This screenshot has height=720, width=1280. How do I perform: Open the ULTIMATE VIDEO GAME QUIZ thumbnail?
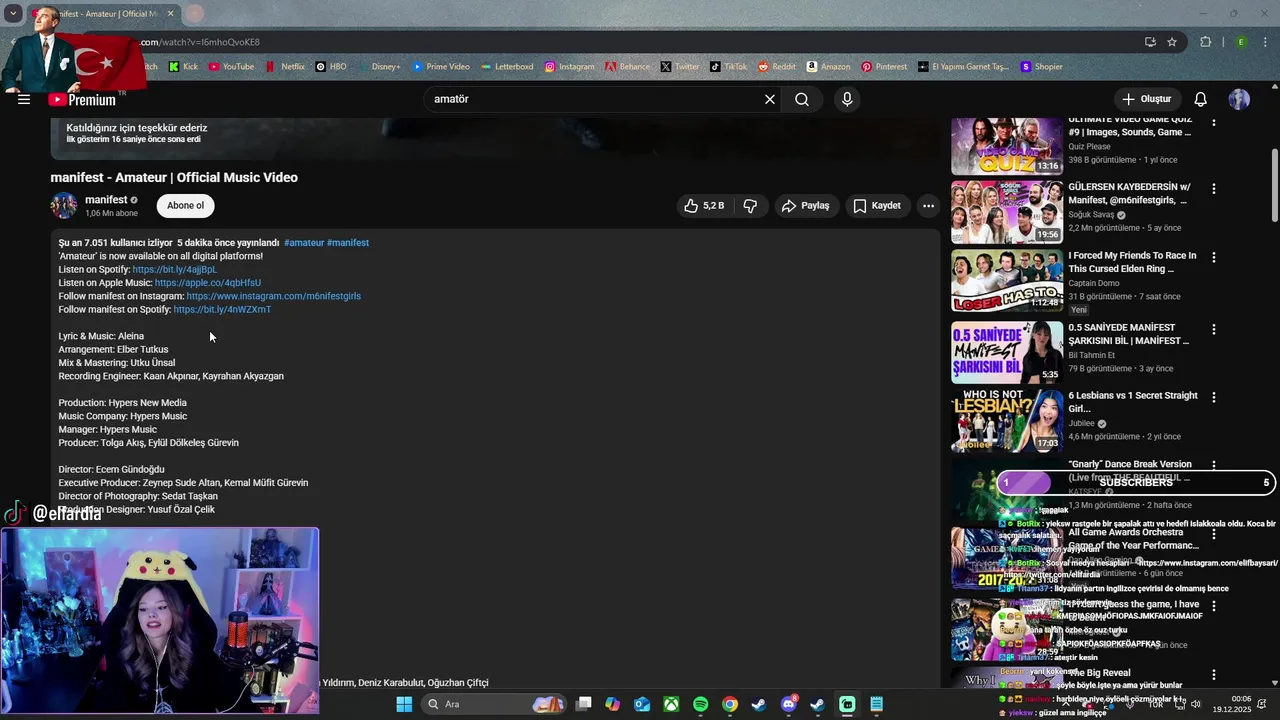pyautogui.click(x=1007, y=145)
